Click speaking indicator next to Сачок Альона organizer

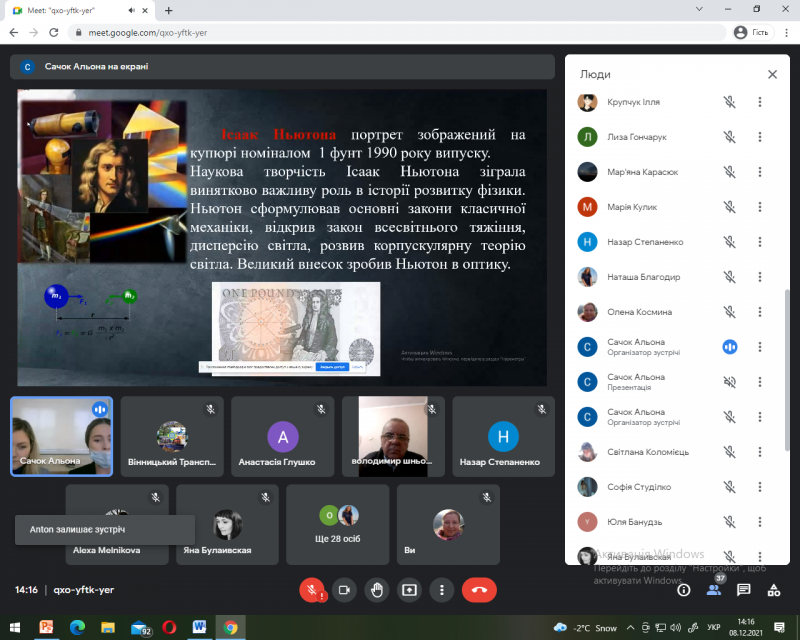tap(730, 347)
